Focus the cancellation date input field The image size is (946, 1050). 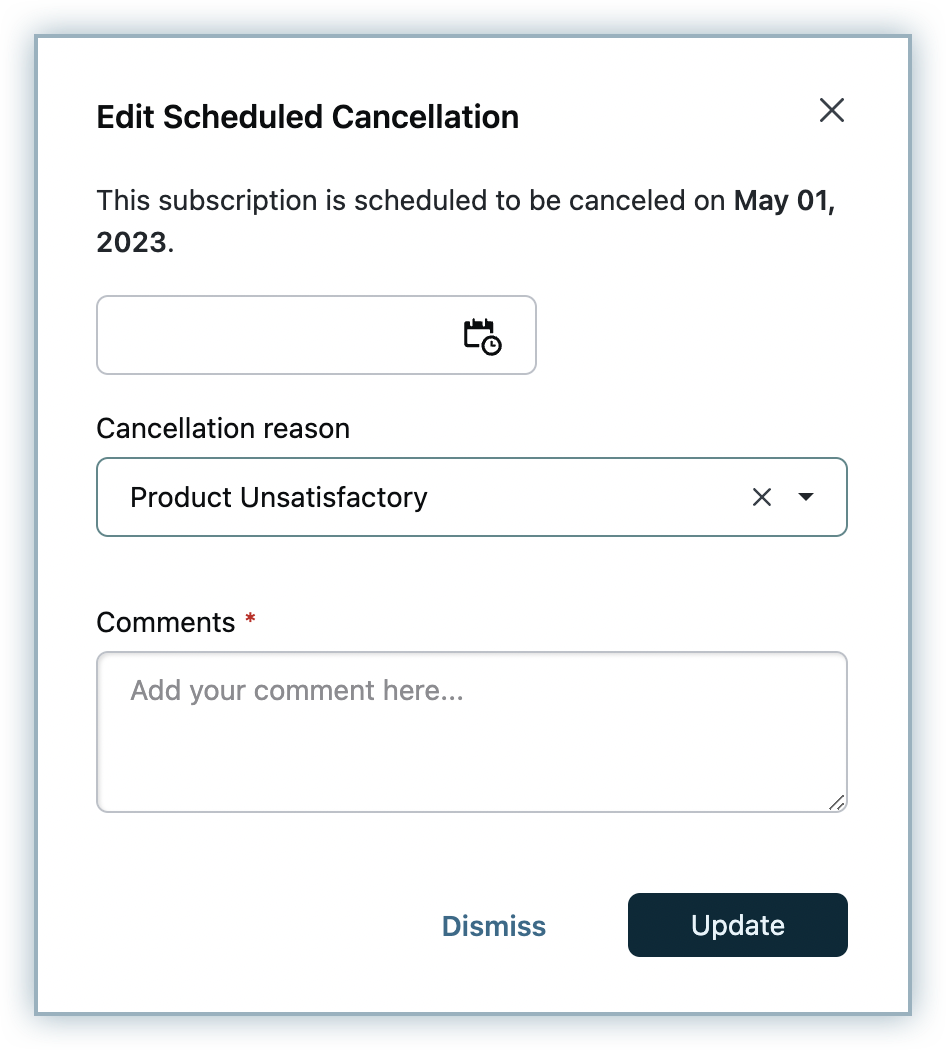tap(270, 336)
